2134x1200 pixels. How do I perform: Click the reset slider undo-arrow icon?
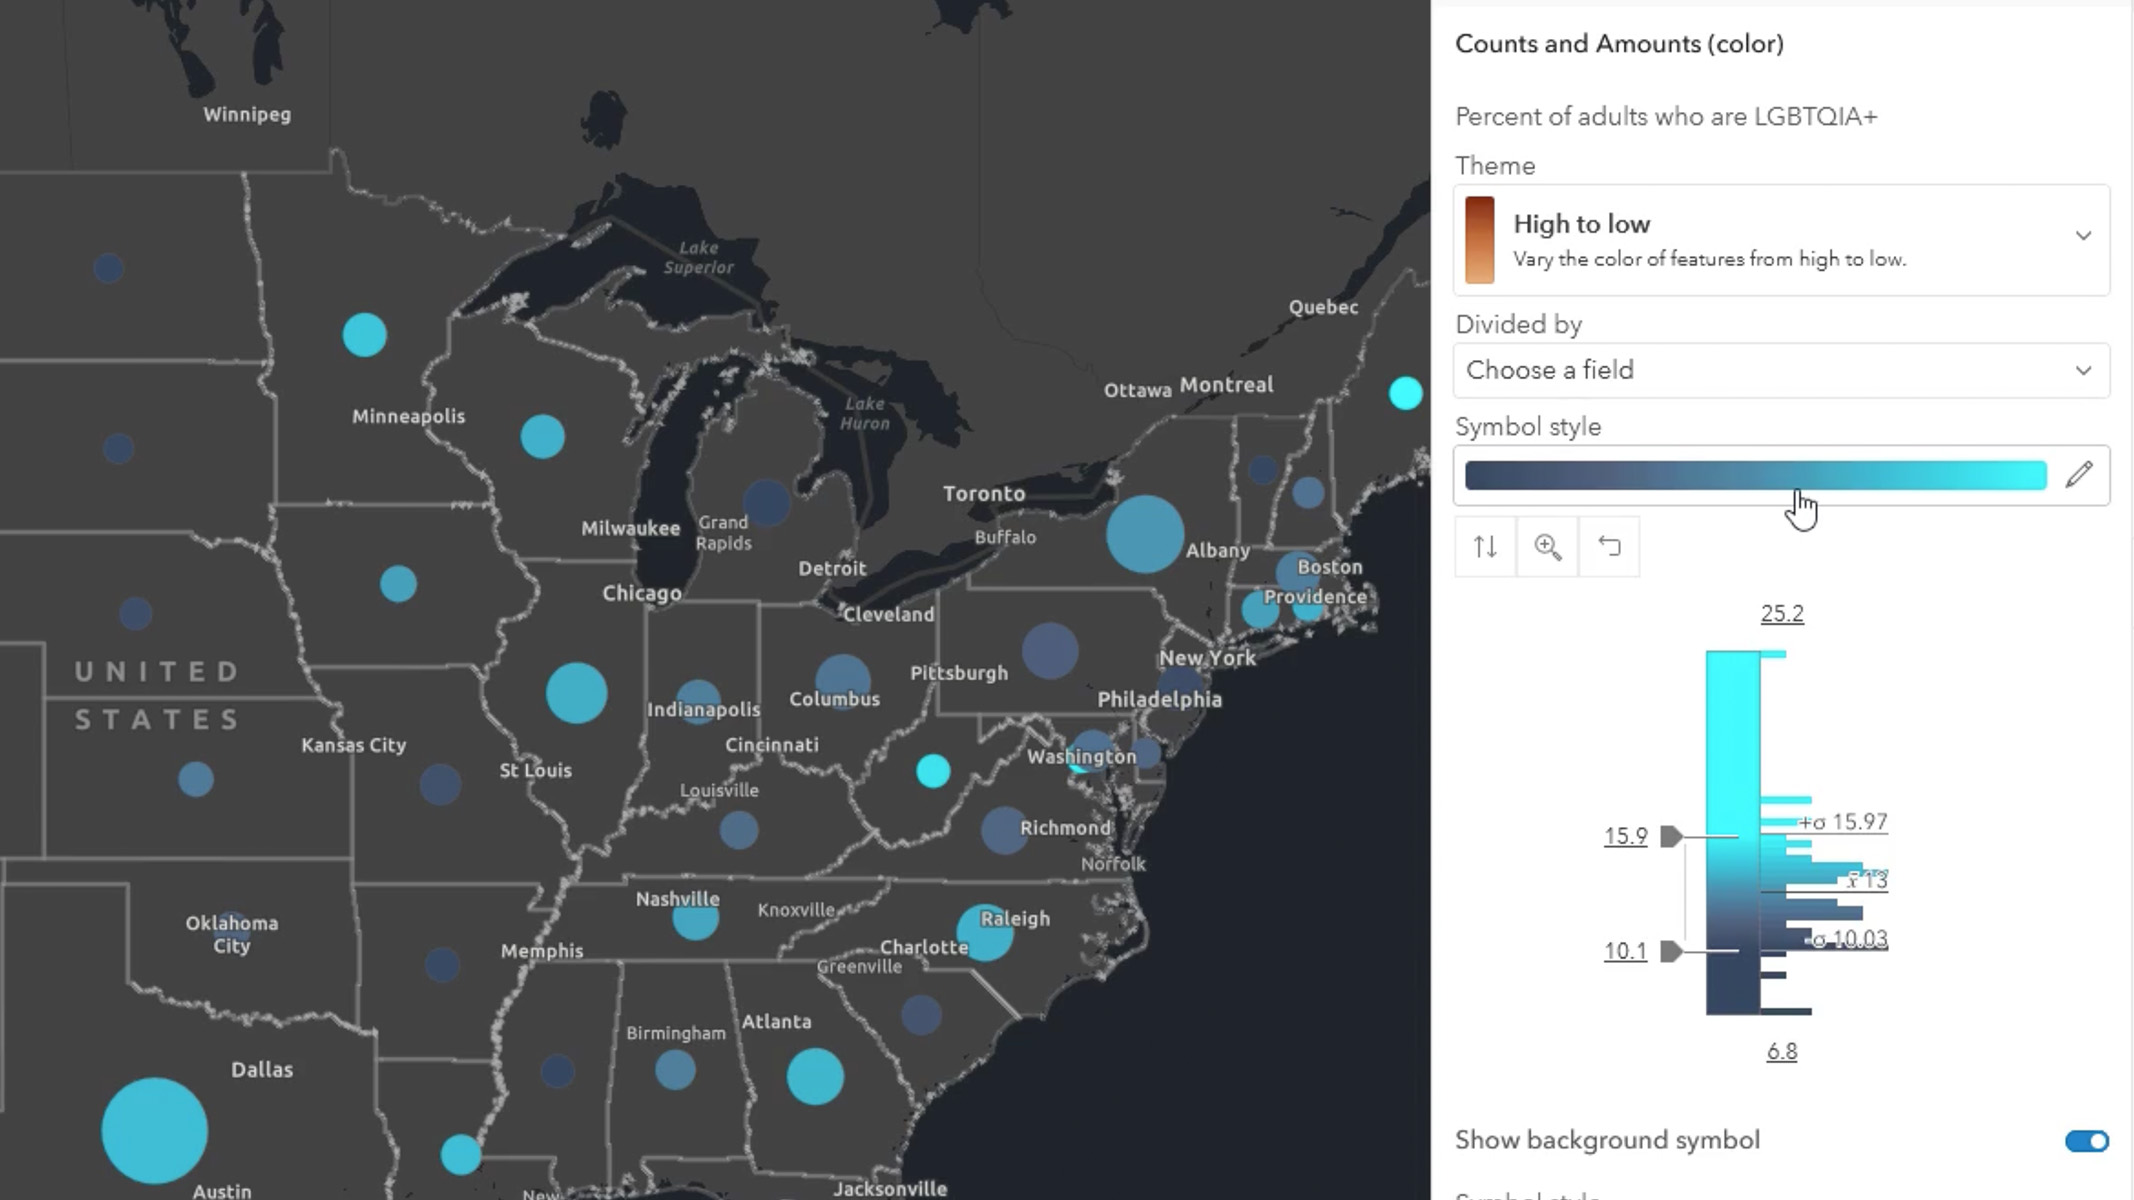click(x=1609, y=547)
